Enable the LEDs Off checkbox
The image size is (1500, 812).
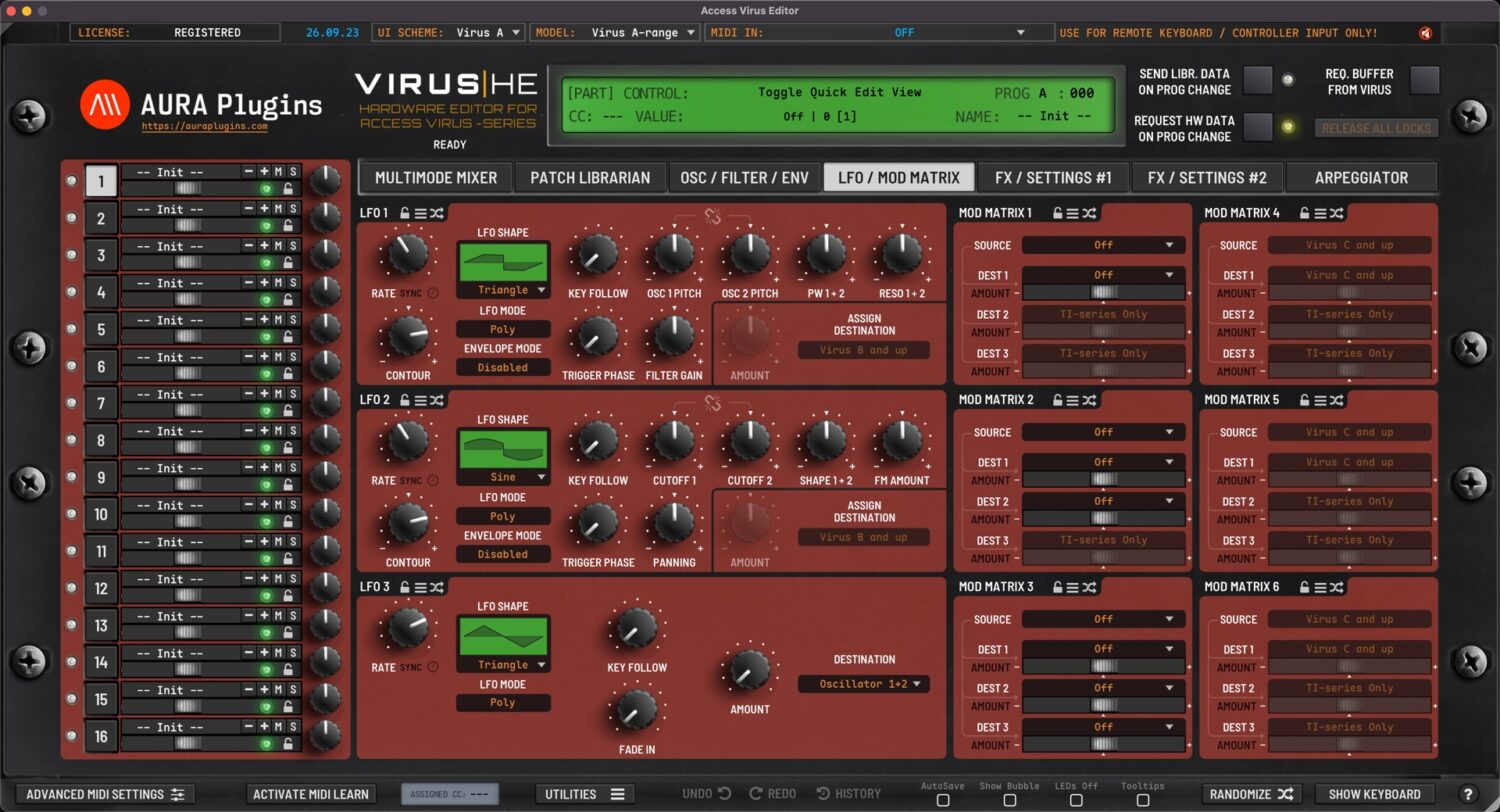1076,800
